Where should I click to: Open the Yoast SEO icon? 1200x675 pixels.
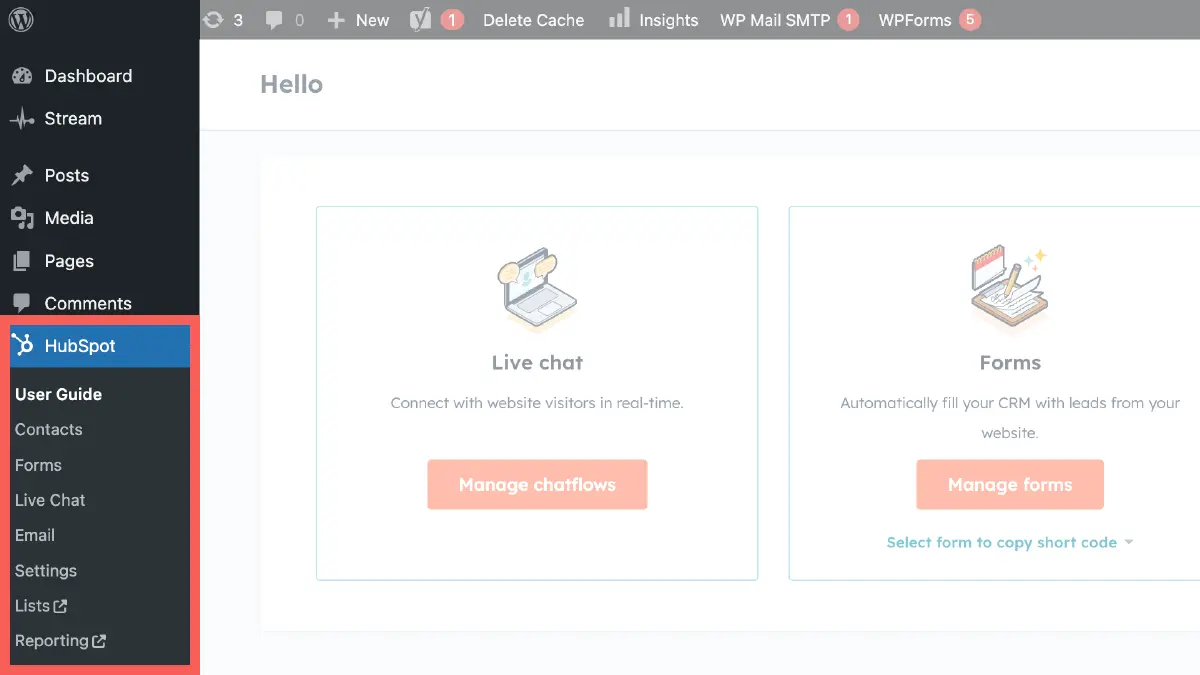[x=421, y=20]
